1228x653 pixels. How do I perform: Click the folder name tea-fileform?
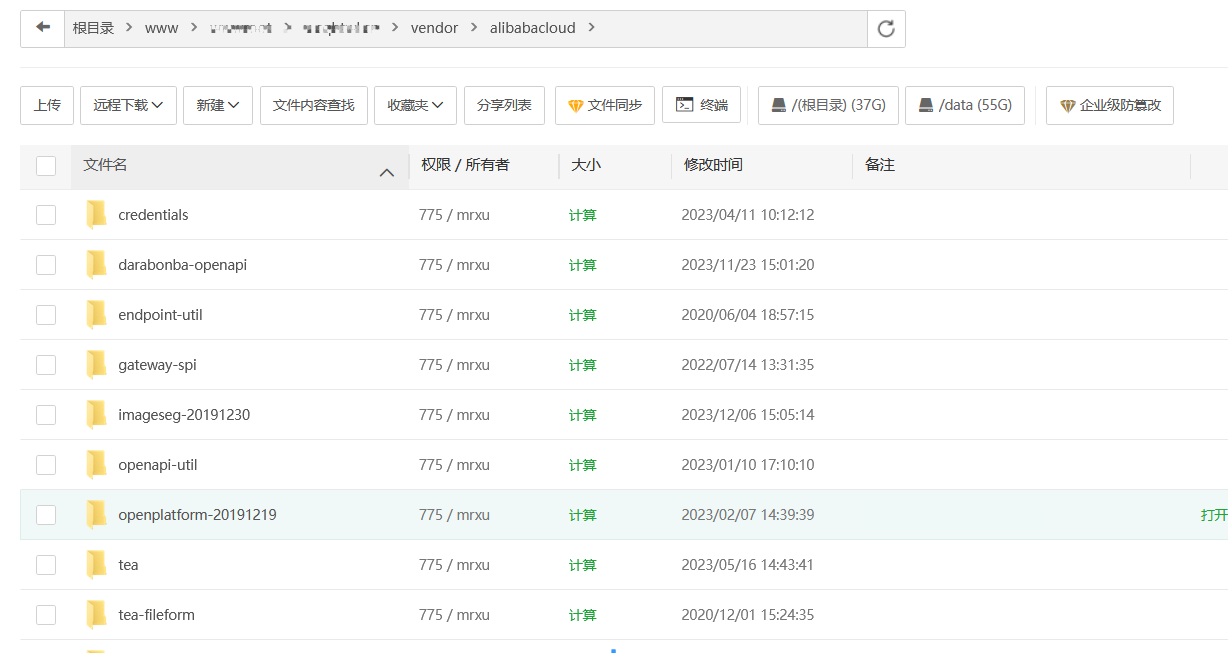(x=156, y=615)
